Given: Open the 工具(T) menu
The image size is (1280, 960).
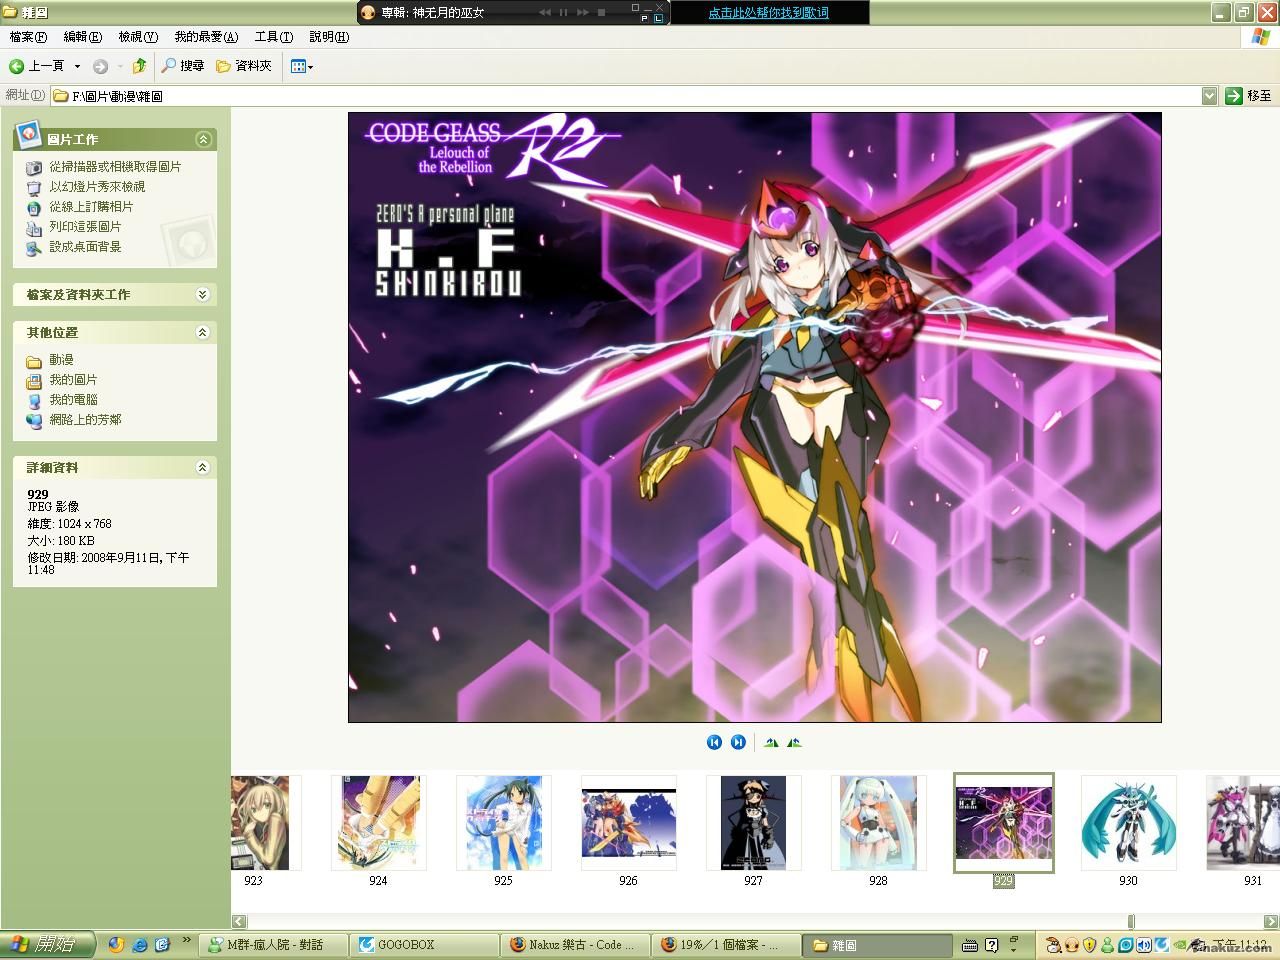Looking at the screenshot, I should tap(274, 37).
